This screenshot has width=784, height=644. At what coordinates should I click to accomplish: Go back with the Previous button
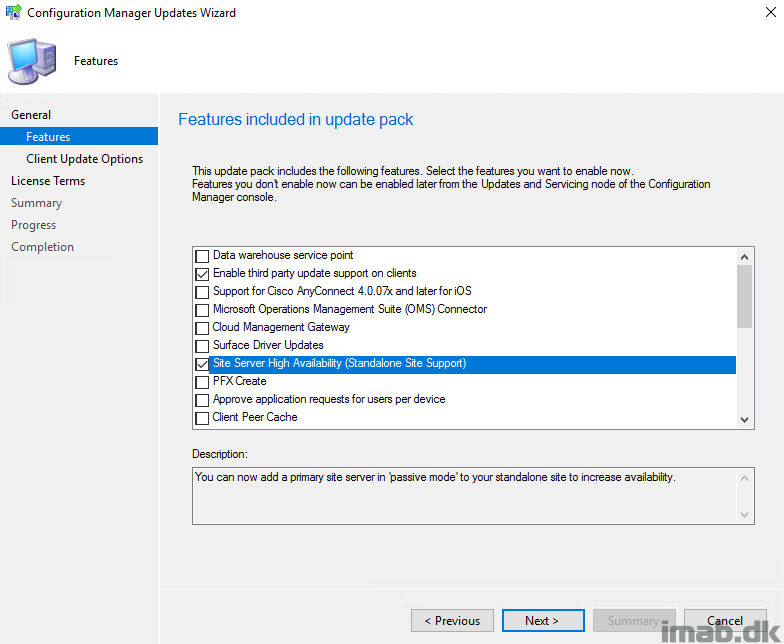click(452, 620)
